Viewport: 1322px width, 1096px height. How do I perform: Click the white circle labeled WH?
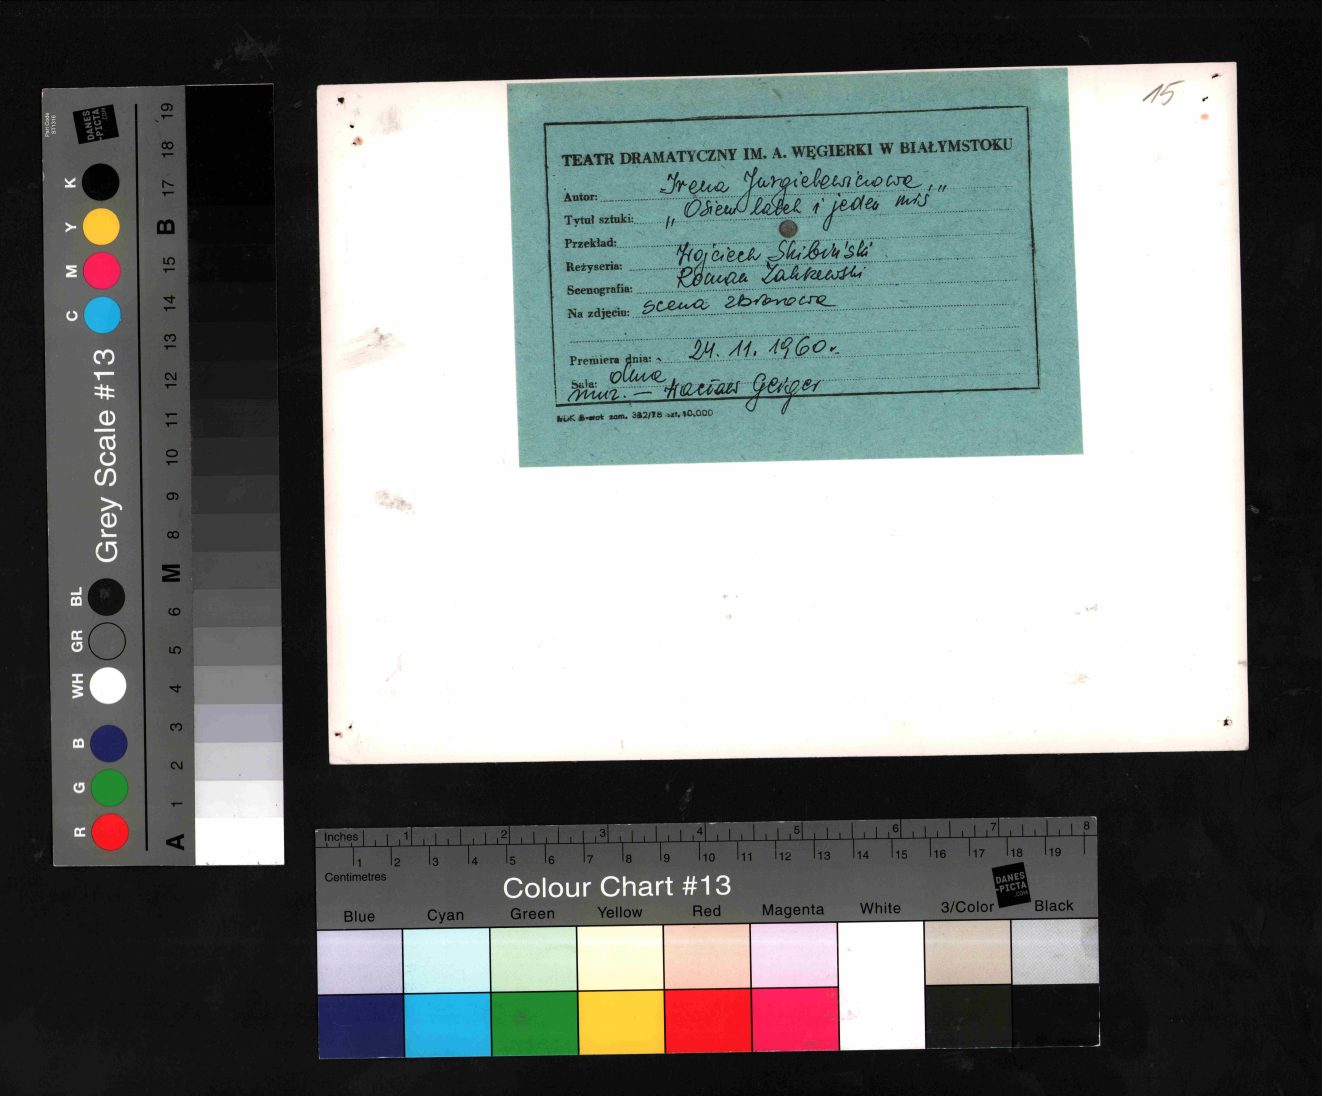pyautogui.click(x=108, y=686)
